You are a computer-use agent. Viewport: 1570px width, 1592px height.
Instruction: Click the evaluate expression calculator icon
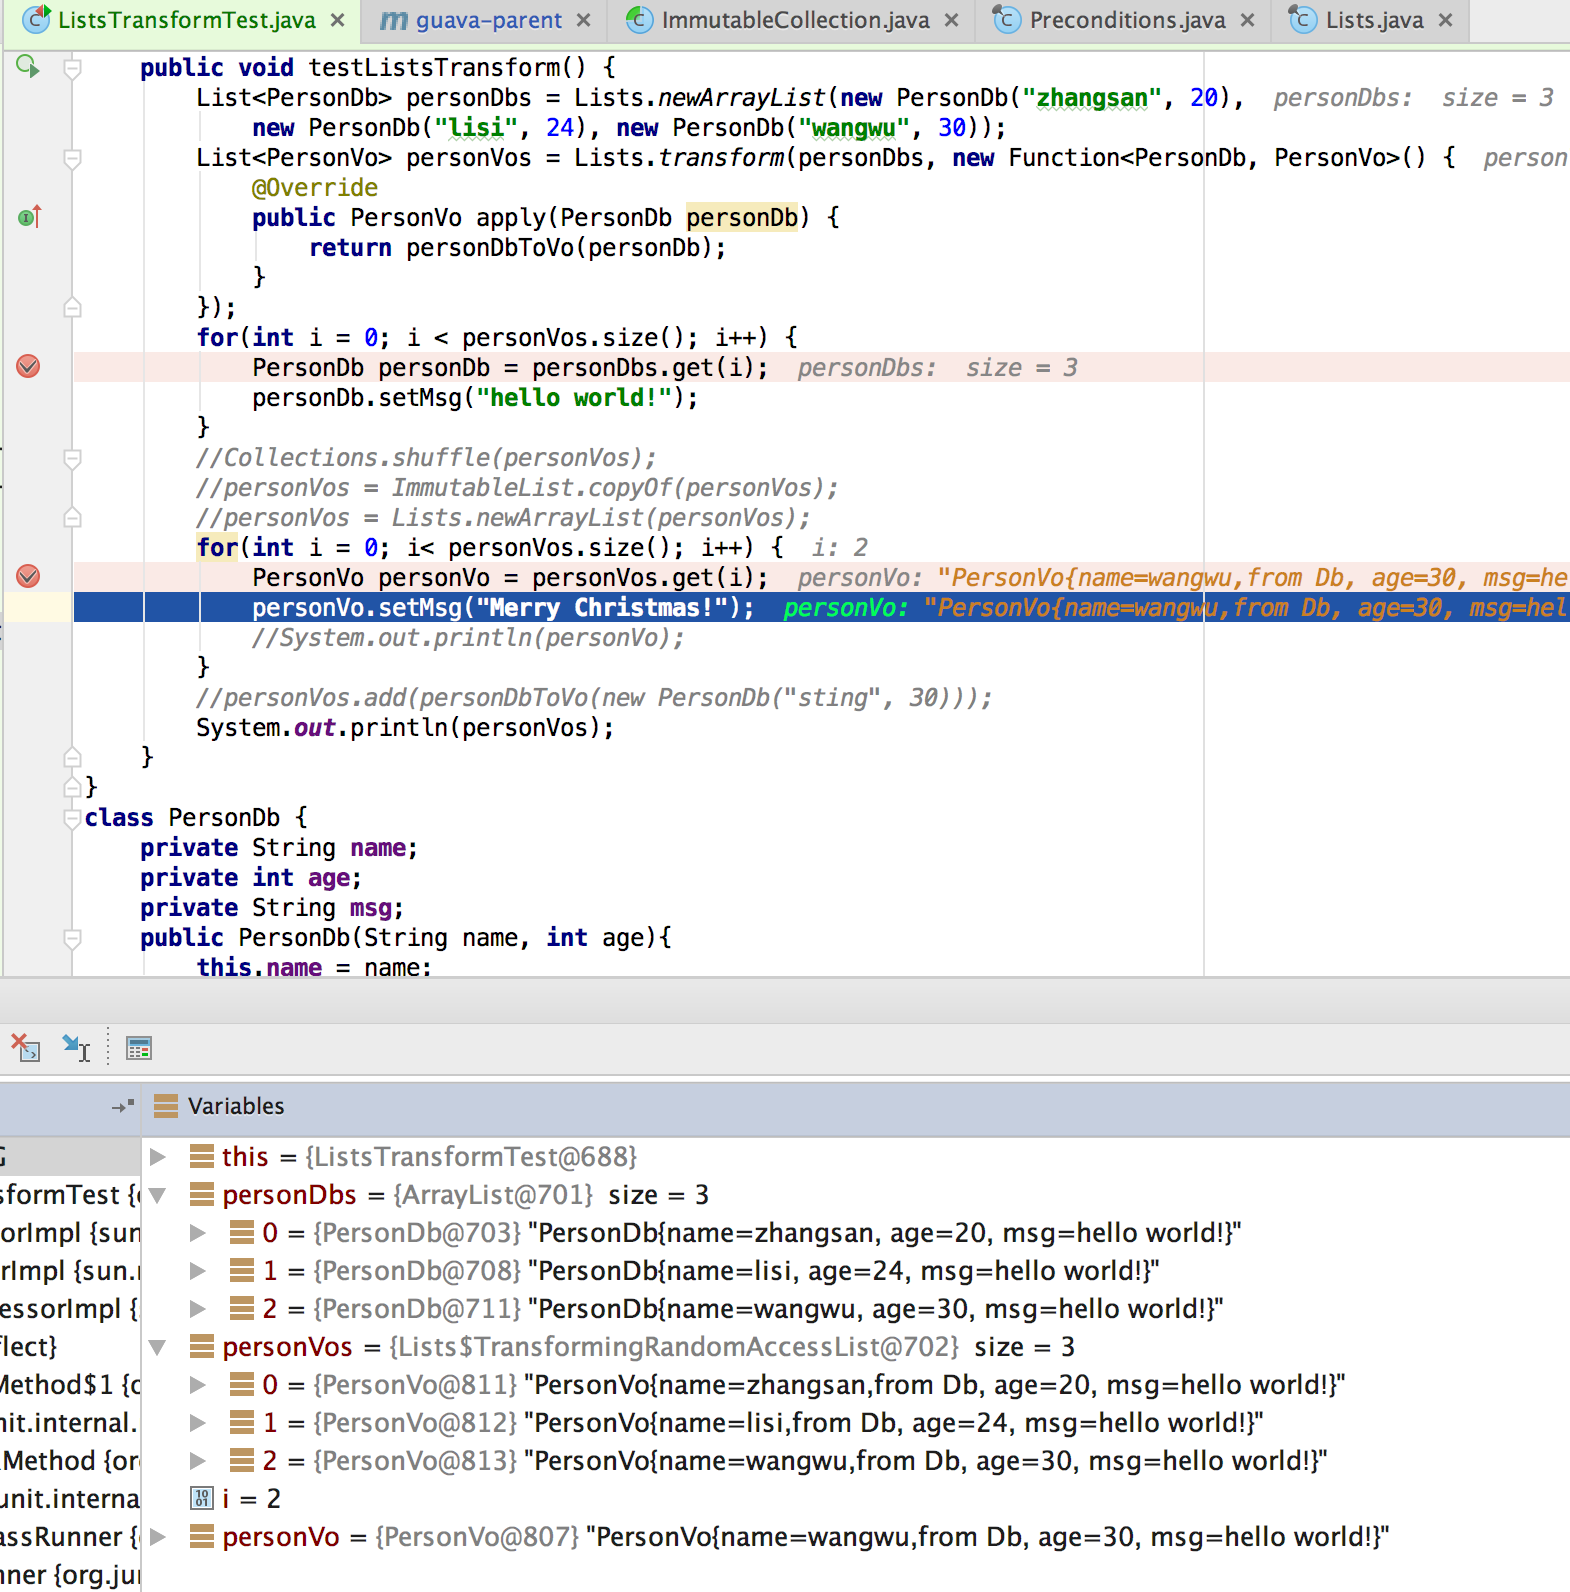[139, 1048]
